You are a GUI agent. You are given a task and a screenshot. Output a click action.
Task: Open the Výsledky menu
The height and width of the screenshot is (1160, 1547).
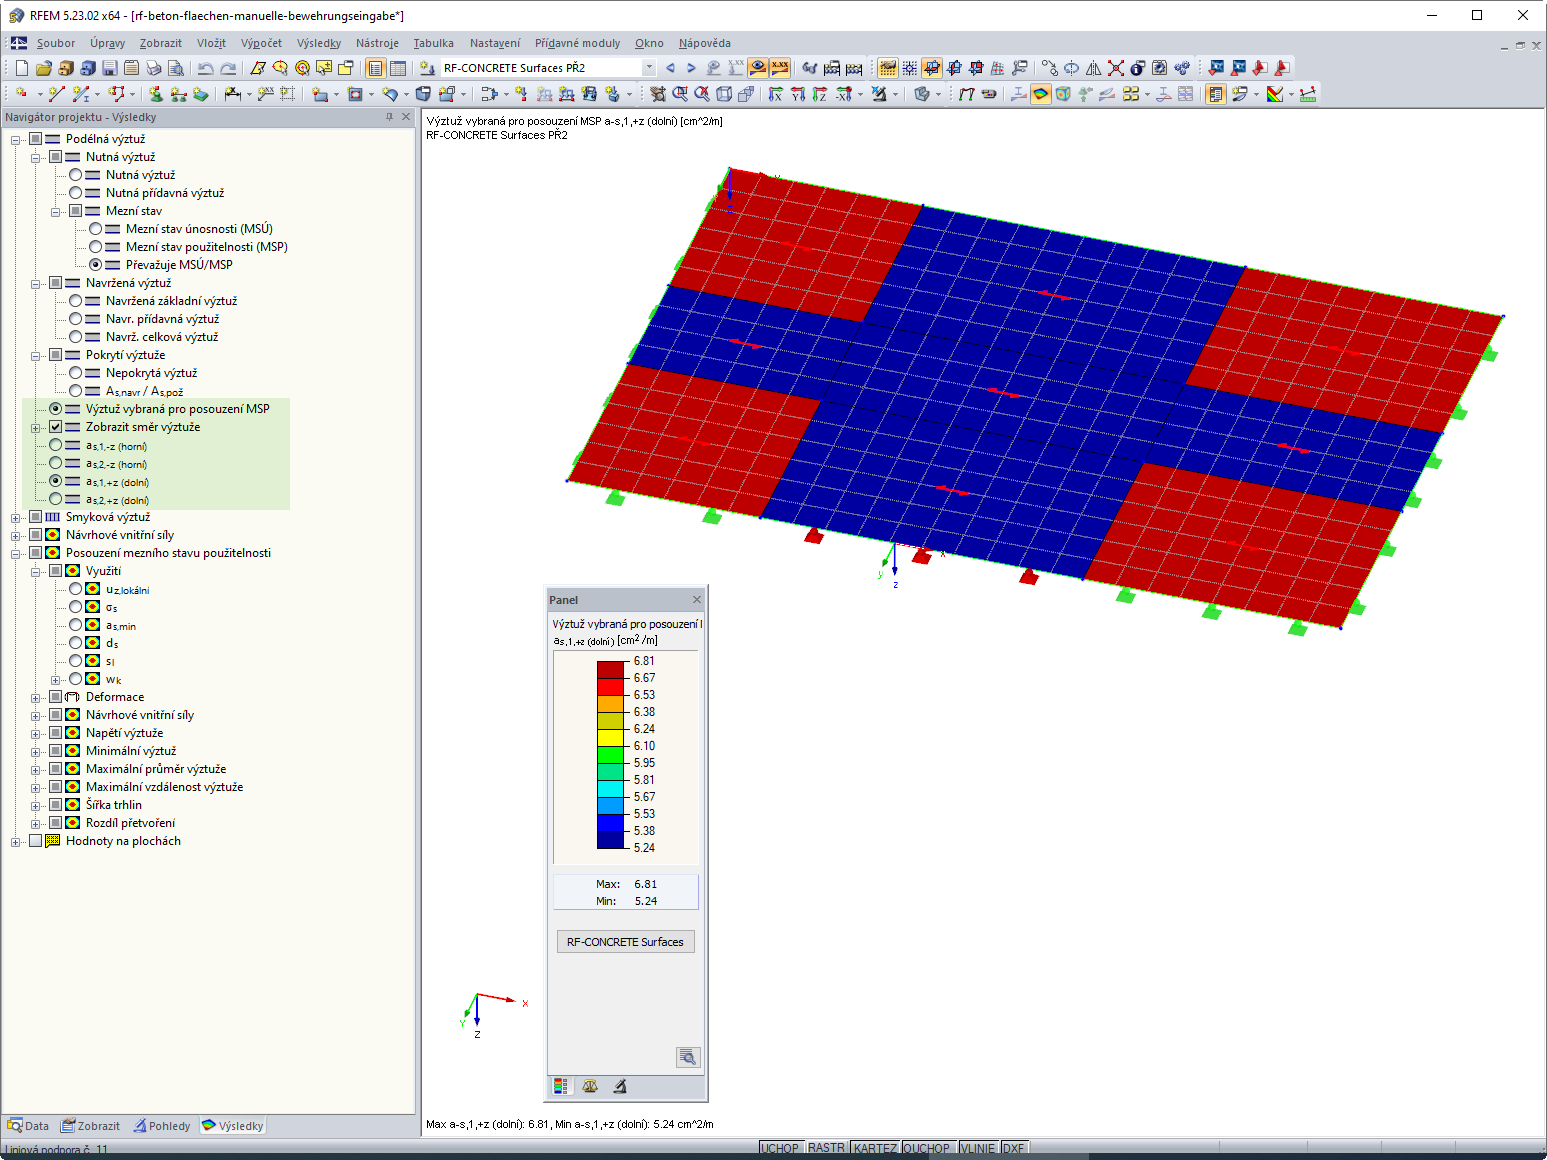(319, 43)
